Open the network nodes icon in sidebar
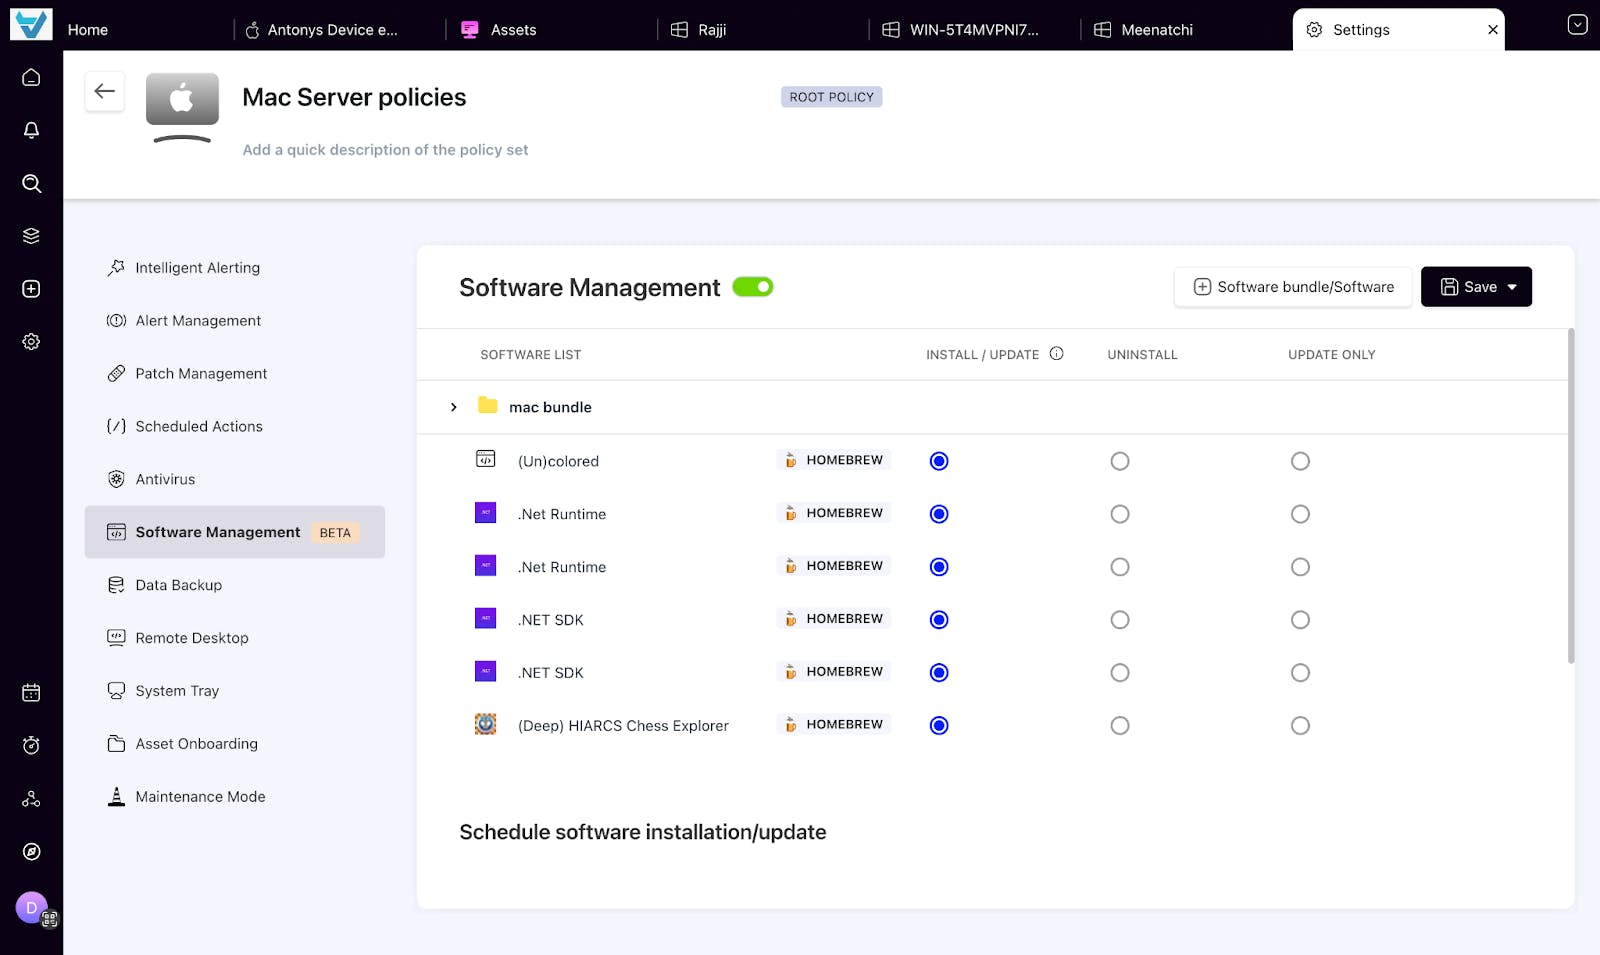Screen dimensions: 1600x955 (31, 798)
